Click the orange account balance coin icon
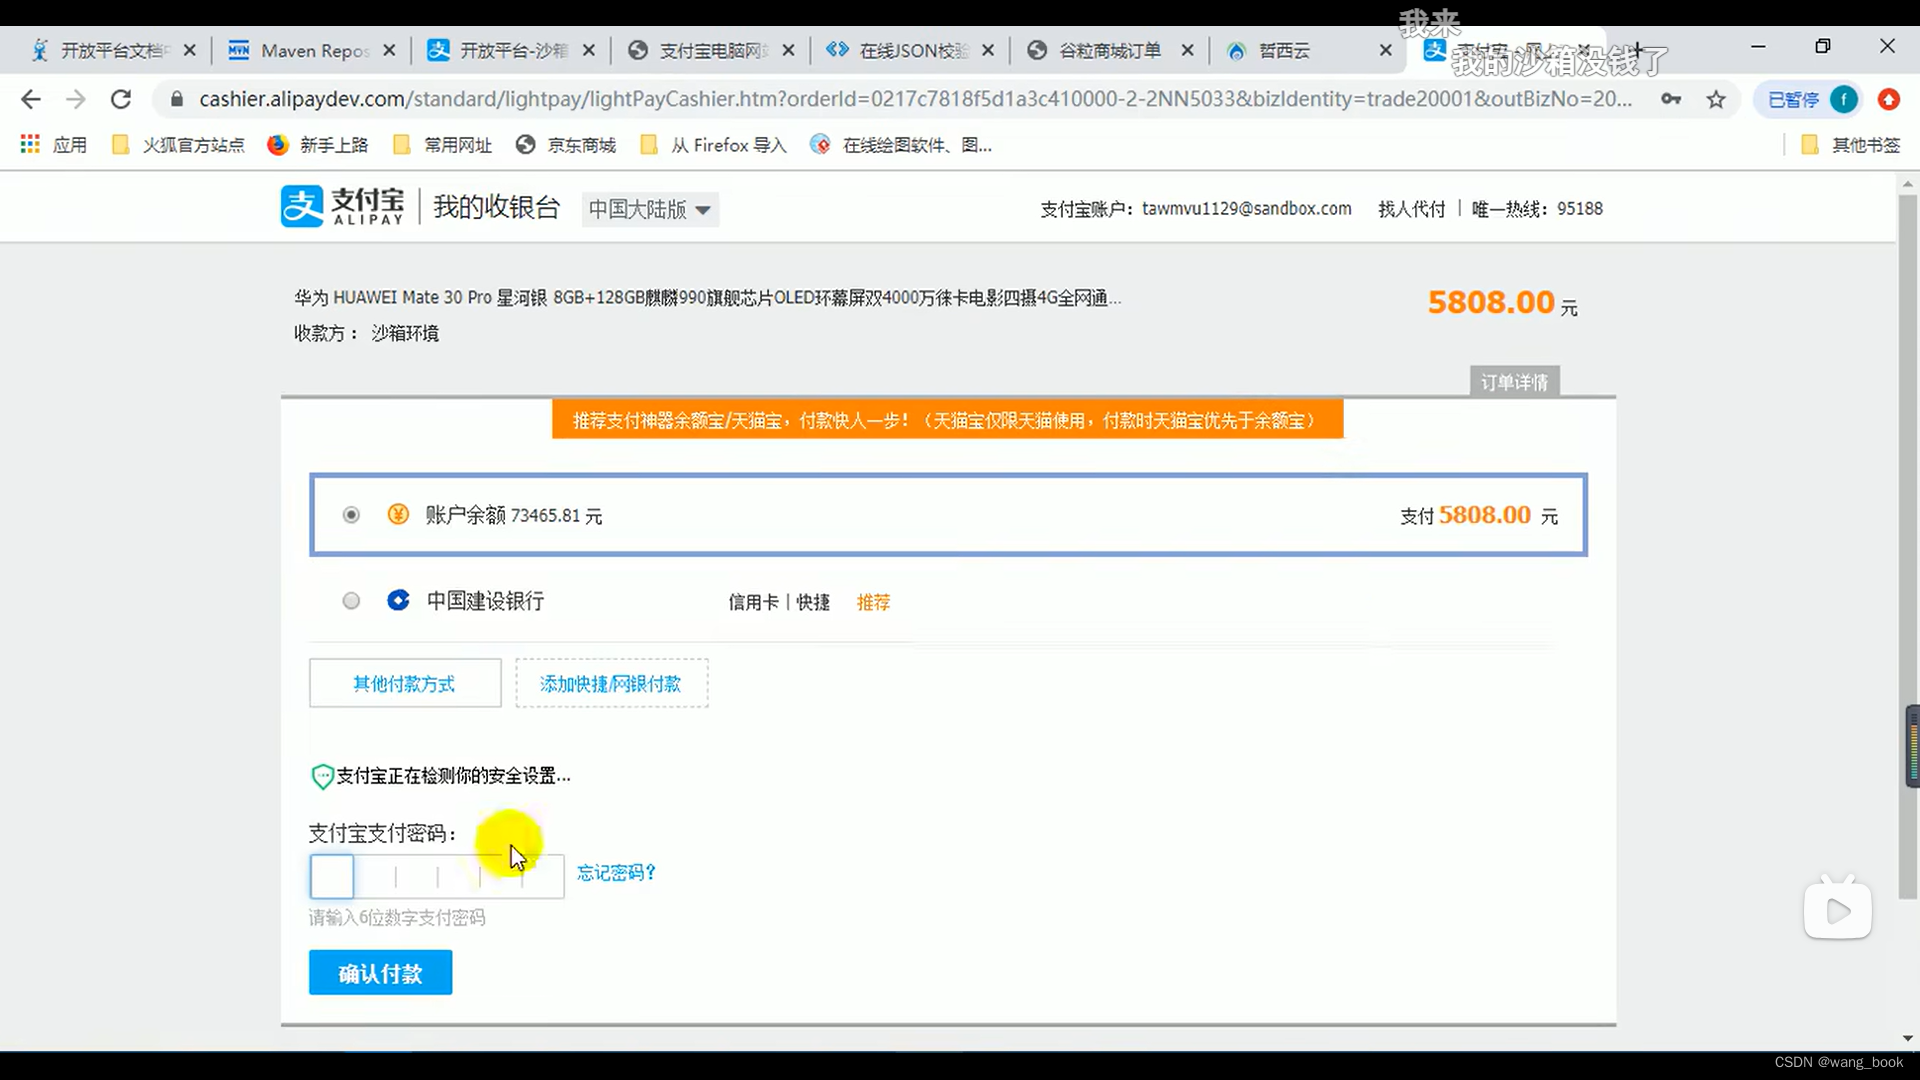Viewport: 1920px width, 1080px height. (x=398, y=514)
